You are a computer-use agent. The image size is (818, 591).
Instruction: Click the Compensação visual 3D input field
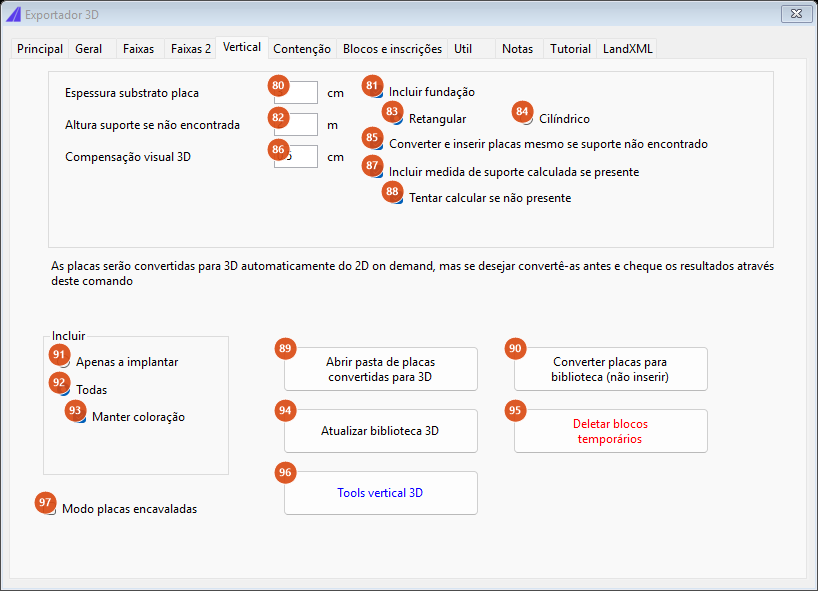coord(296,156)
